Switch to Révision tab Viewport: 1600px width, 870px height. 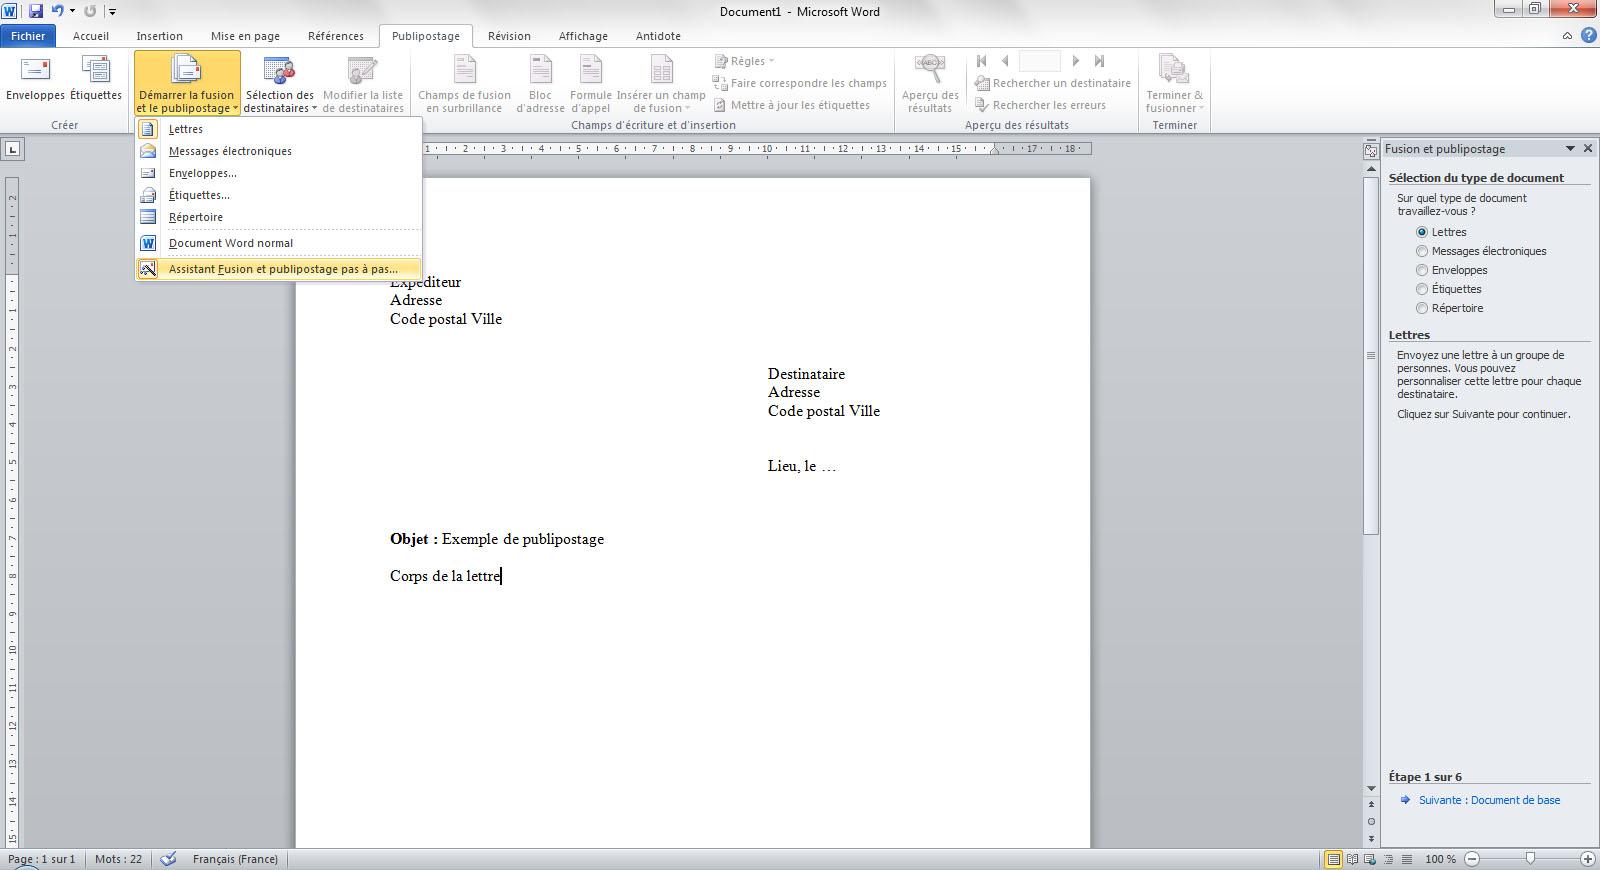509,36
